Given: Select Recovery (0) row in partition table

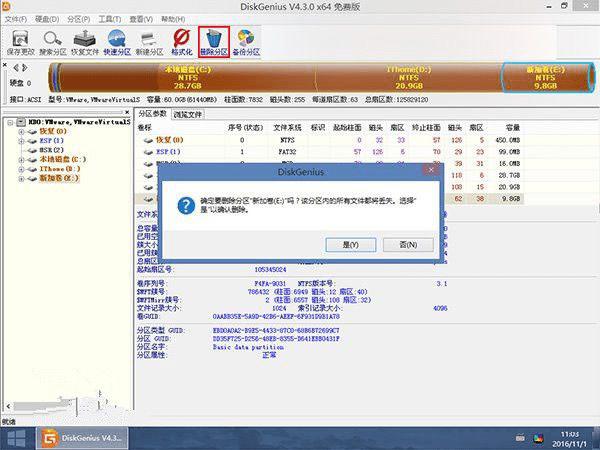Looking at the screenshot, I should [329, 140].
